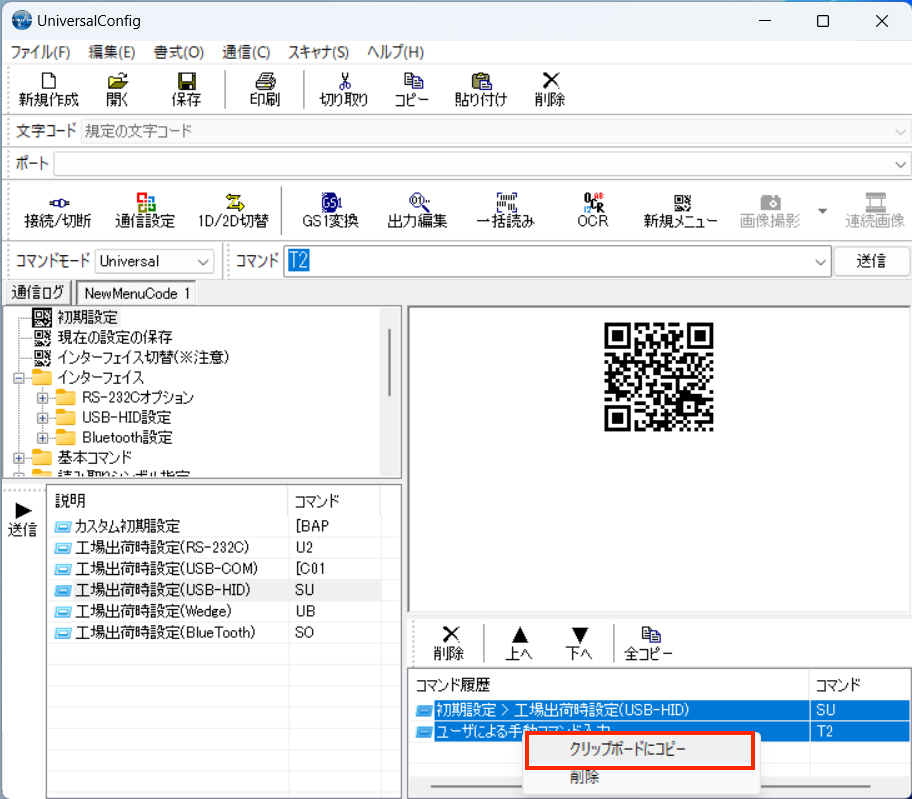Open the スキャナ(S) menu
The image size is (912, 799).
[x=318, y=52]
